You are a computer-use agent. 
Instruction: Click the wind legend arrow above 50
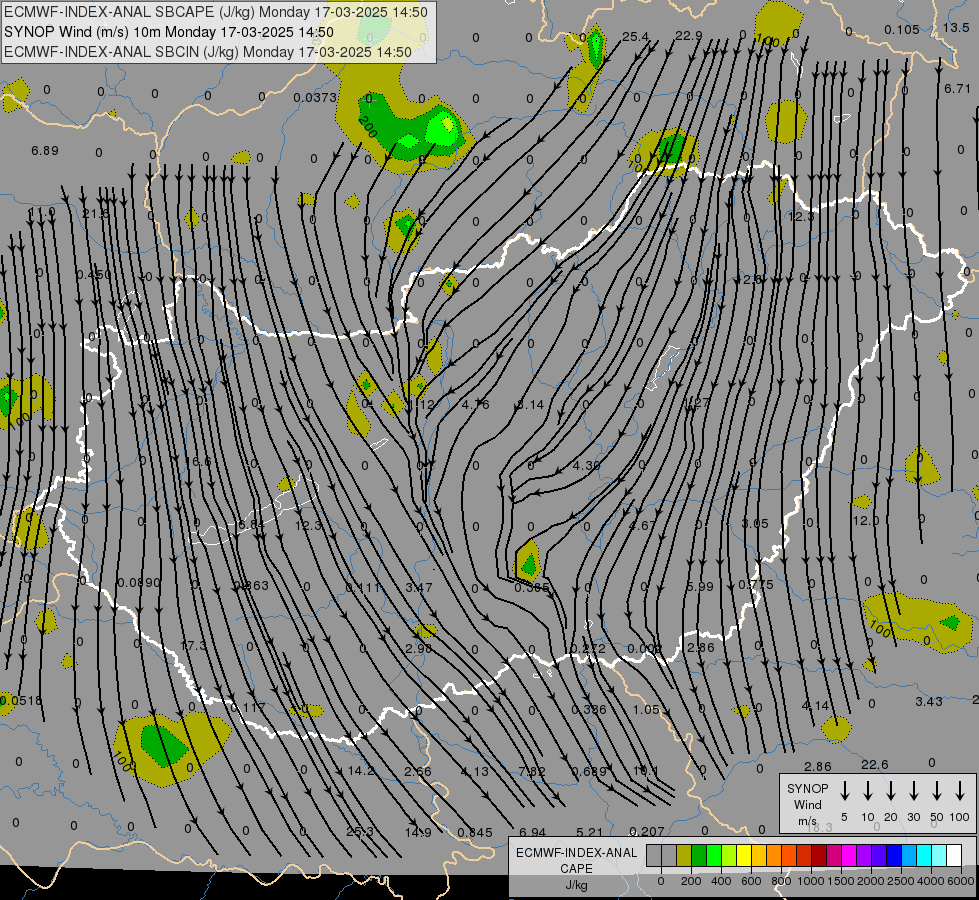[937, 791]
